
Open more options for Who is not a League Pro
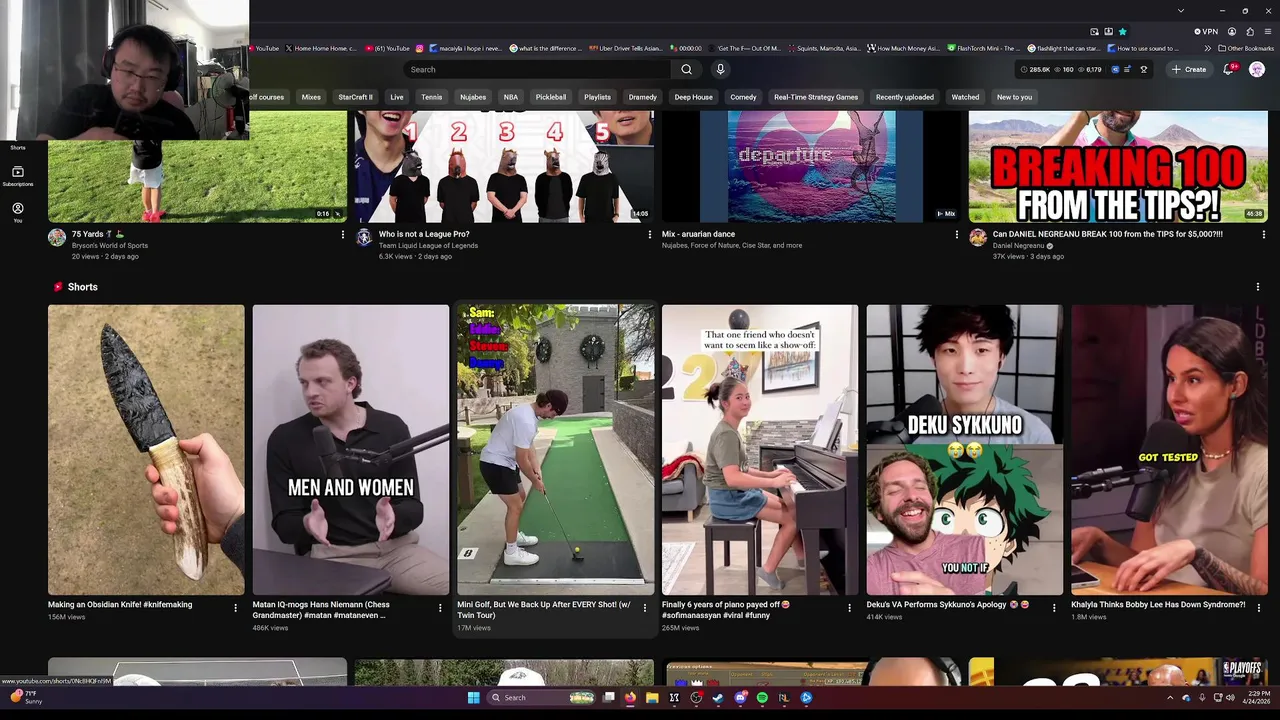[x=650, y=235]
